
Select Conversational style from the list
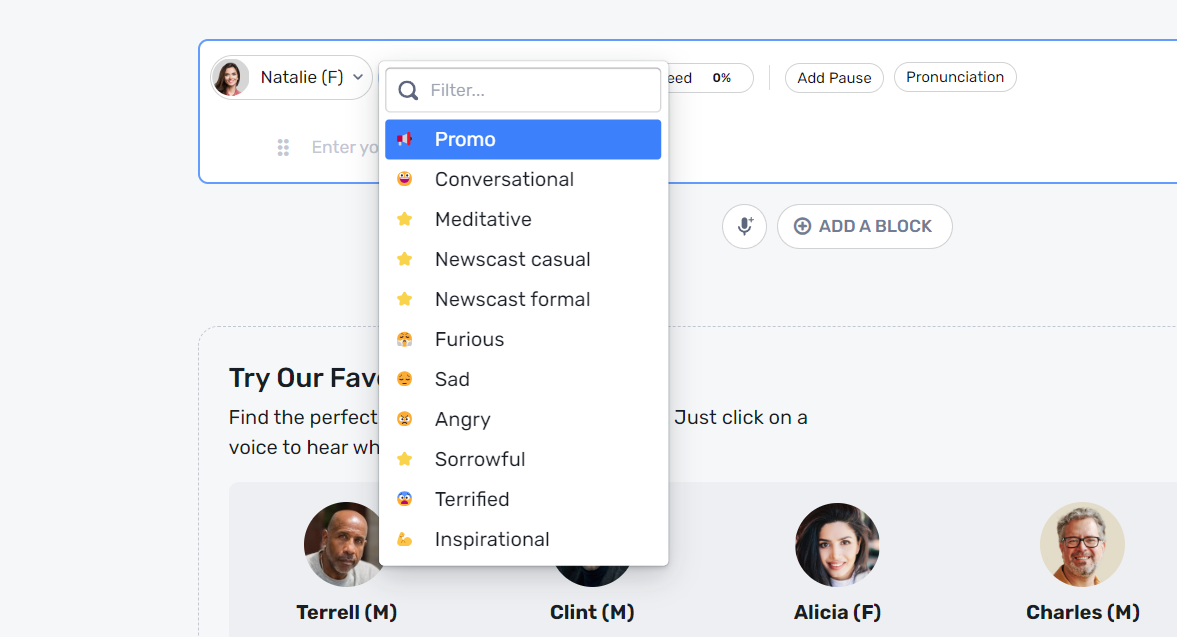tap(504, 180)
